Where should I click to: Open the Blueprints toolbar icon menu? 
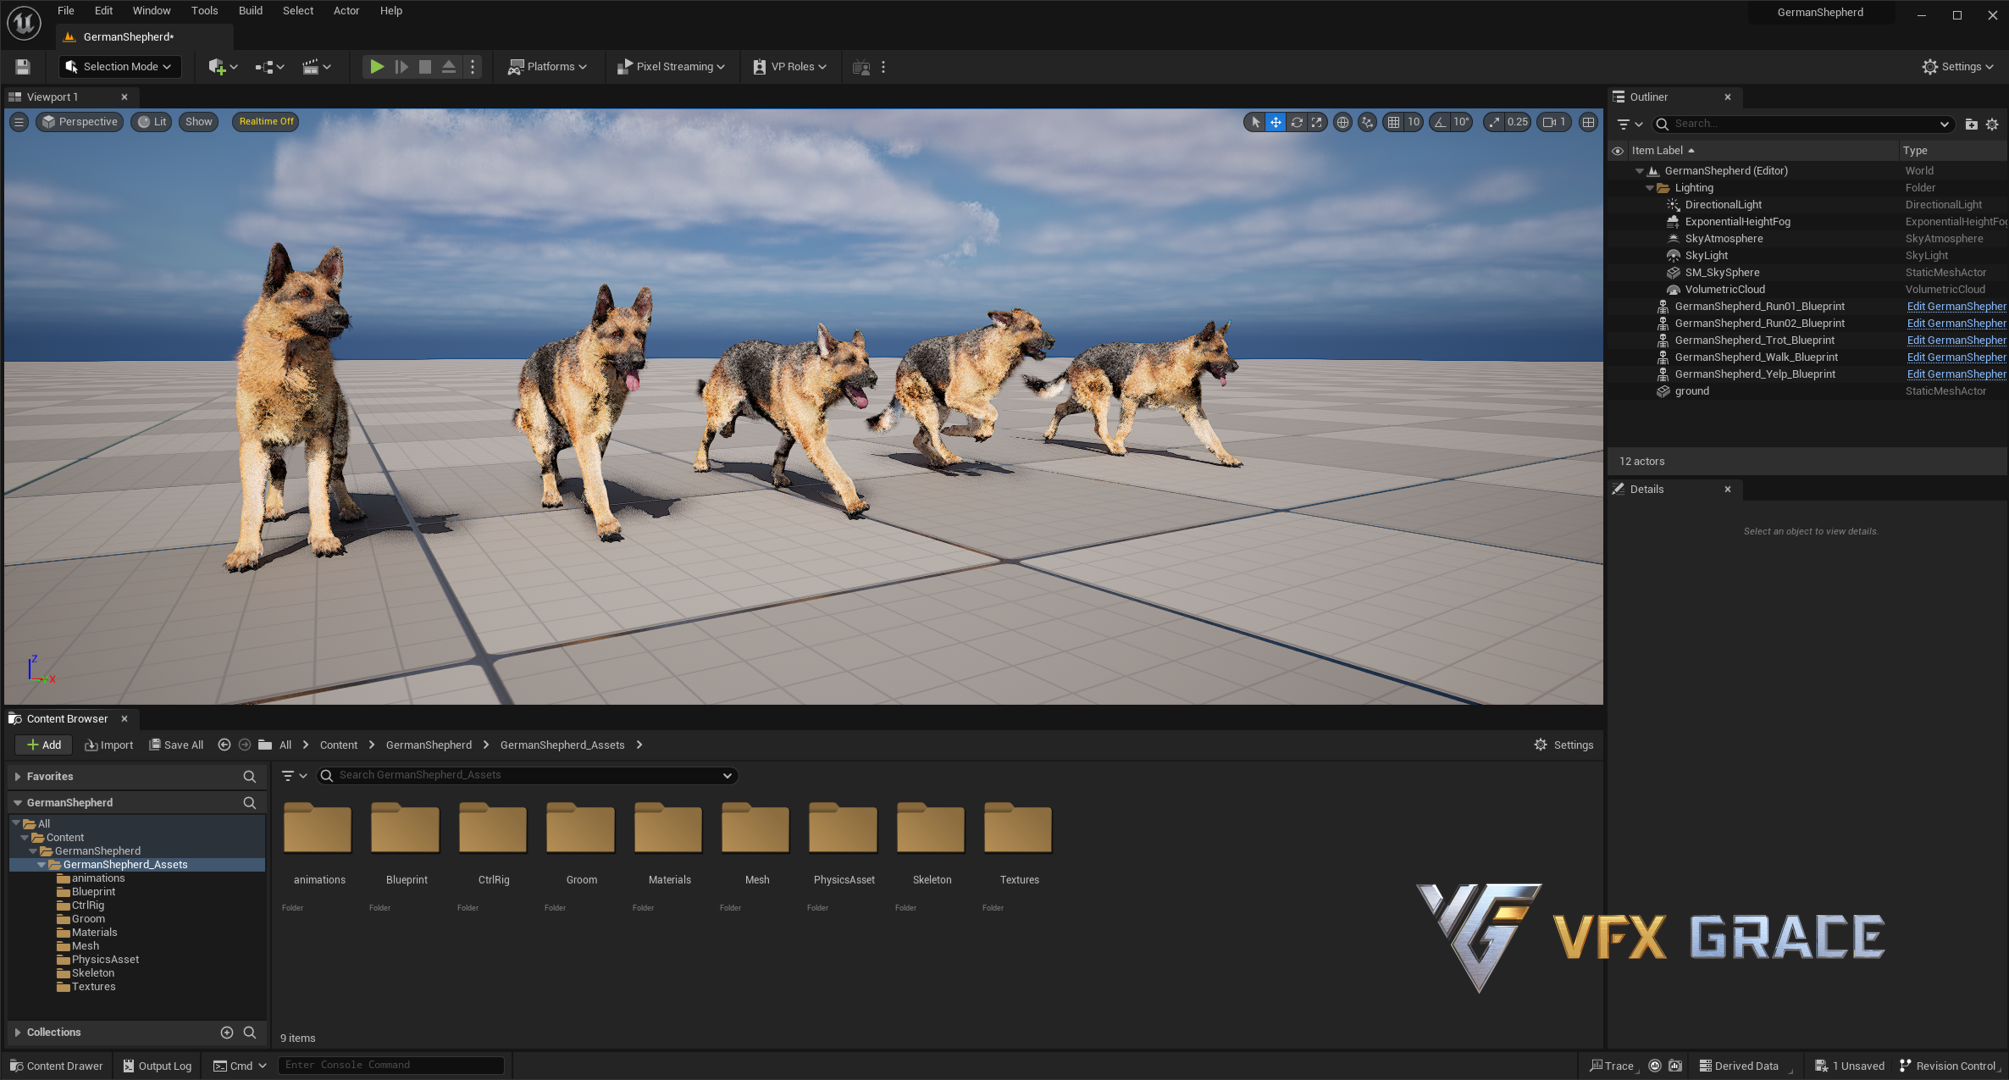pyautogui.click(x=269, y=67)
